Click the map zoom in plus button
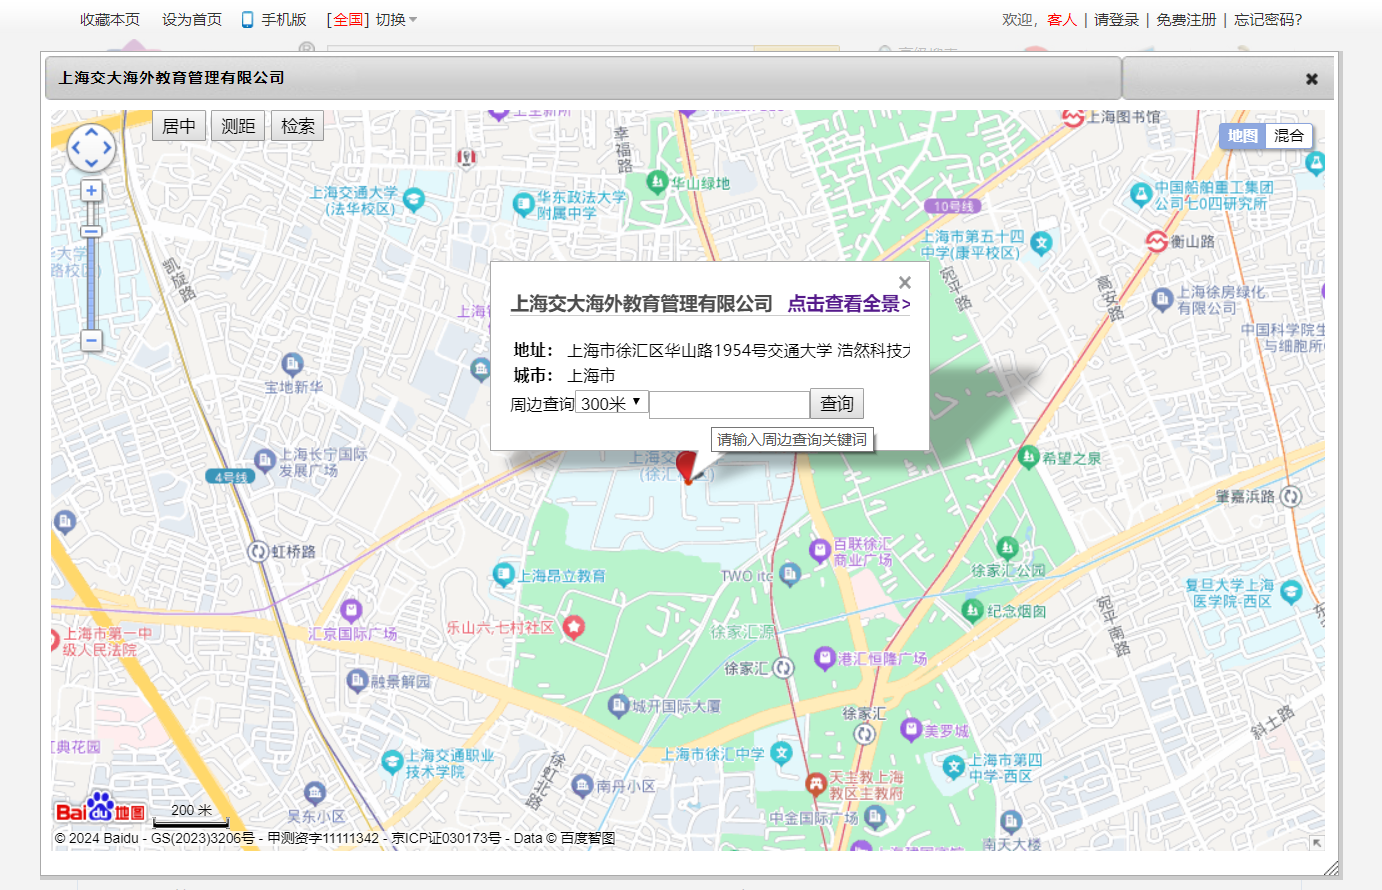This screenshot has height=890, width=1382. click(91, 191)
